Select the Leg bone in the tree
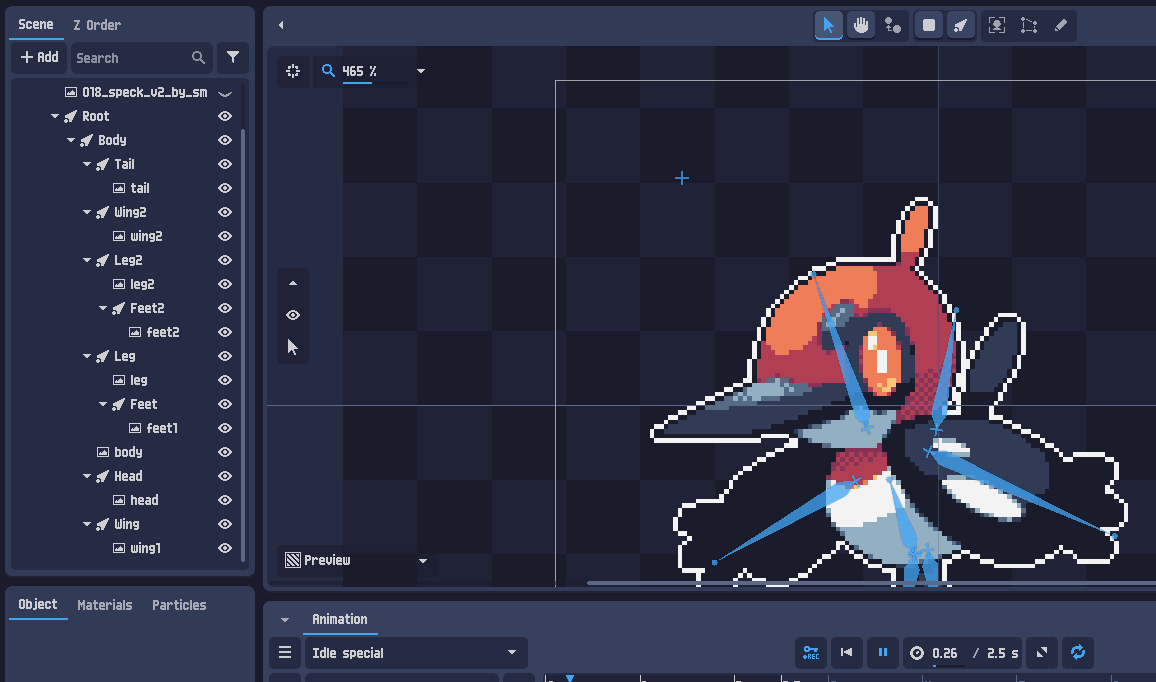The image size is (1156, 682). pyautogui.click(x=125, y=356)
